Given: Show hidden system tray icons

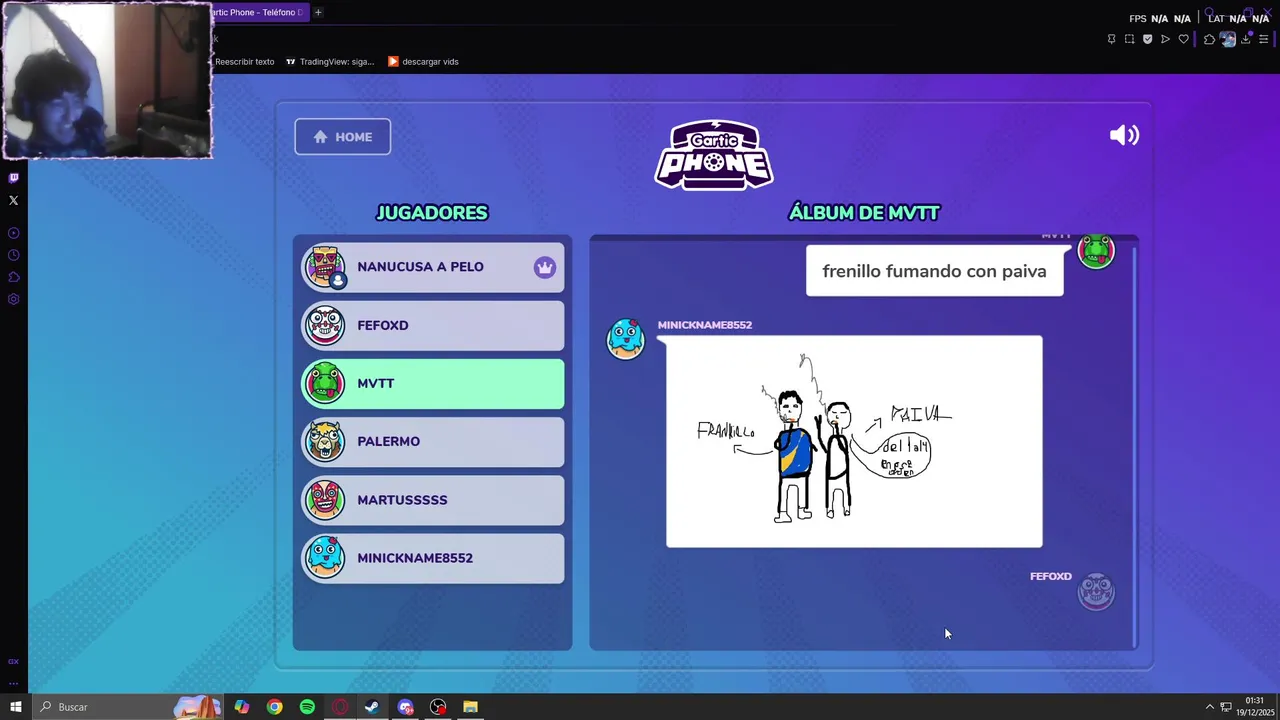Looking at the screenshot, I should click(1209, 707).
